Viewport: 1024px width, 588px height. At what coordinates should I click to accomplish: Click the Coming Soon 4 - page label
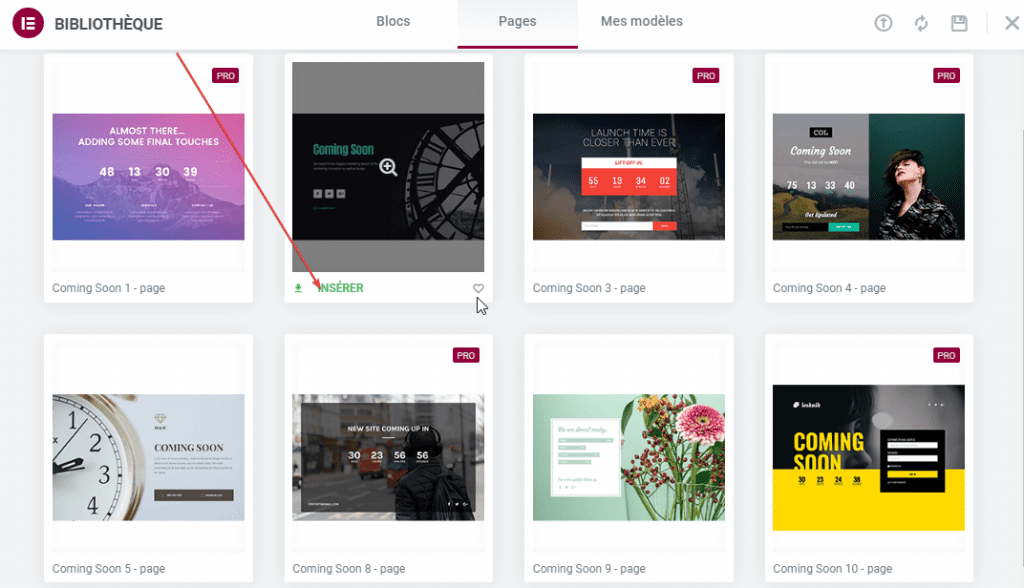coord(829,288)
